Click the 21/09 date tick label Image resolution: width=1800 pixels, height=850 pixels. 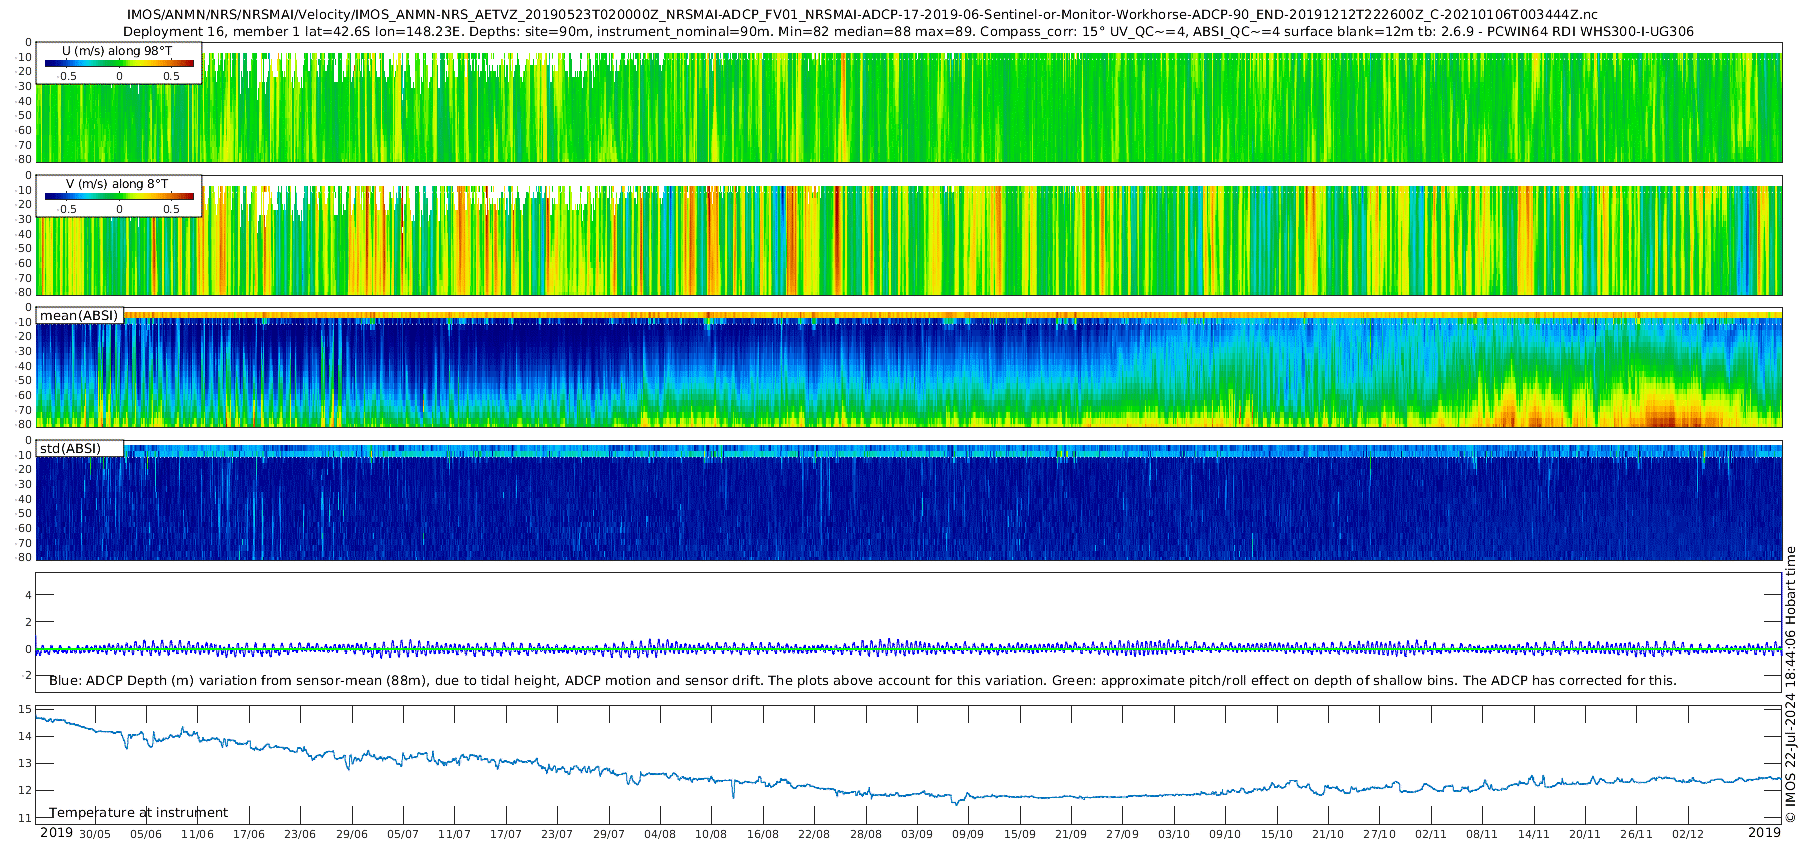pos(1071,834)
